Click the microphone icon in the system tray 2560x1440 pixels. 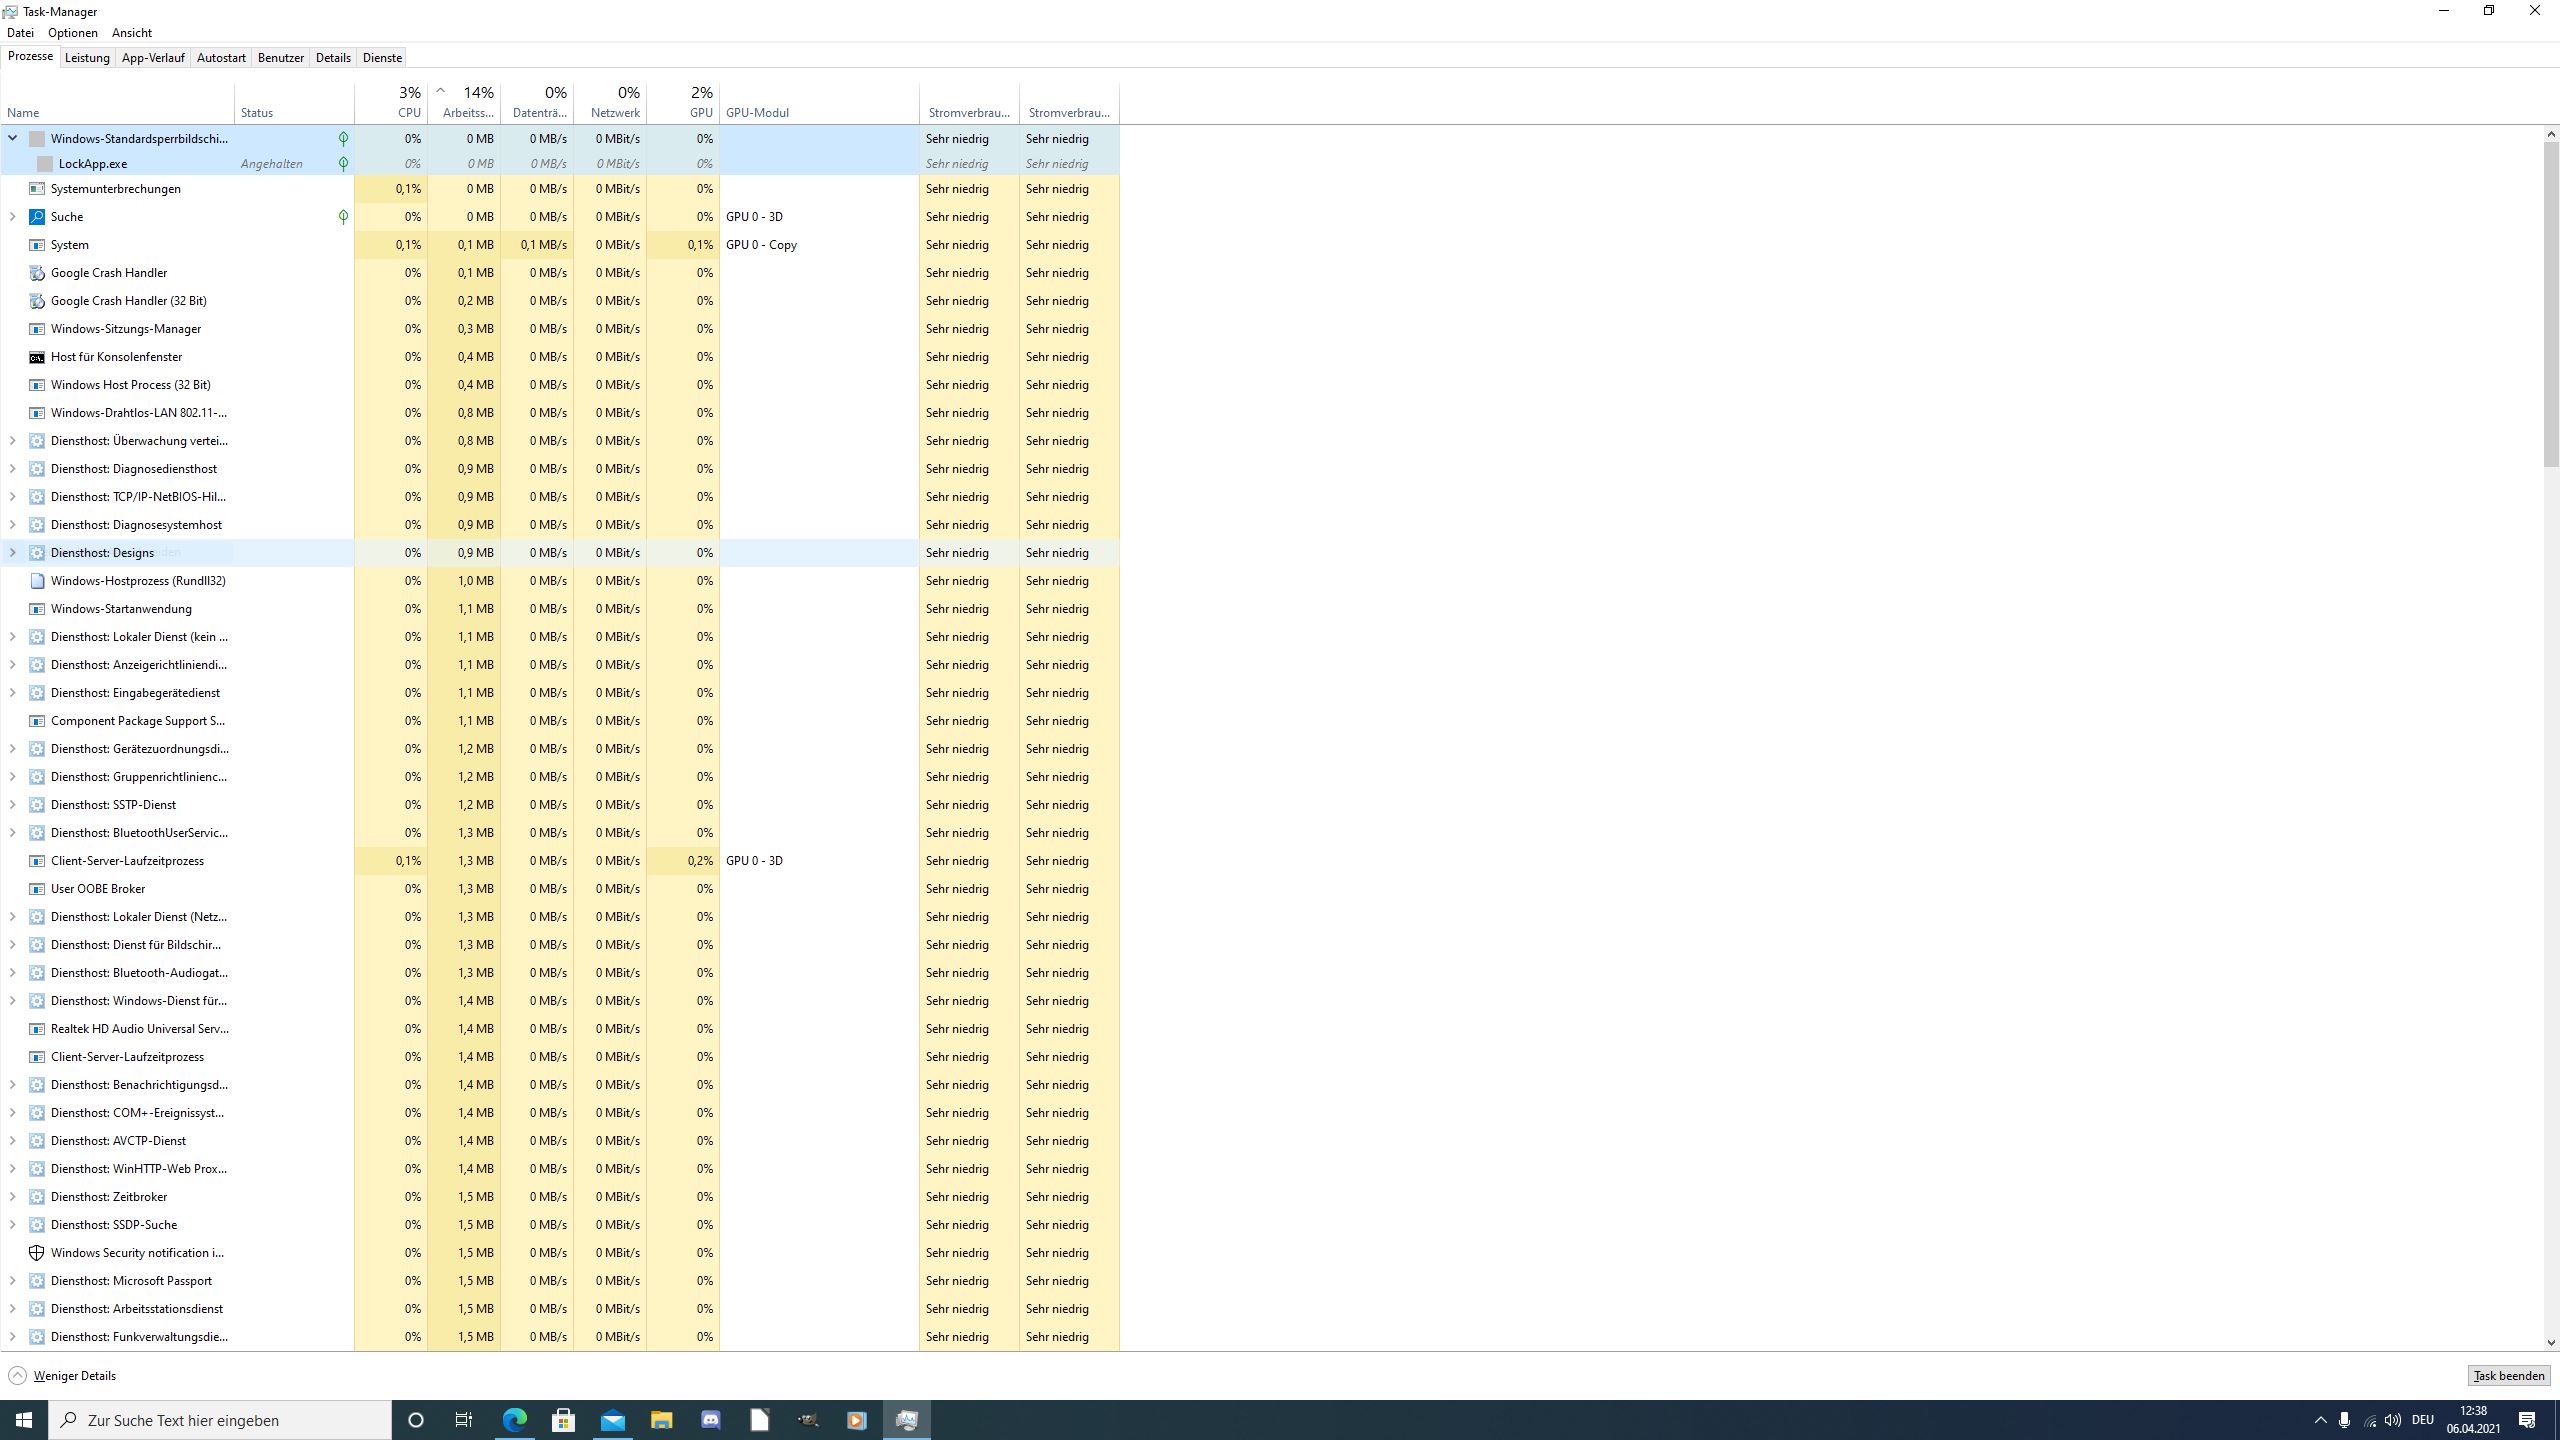2344,1420
